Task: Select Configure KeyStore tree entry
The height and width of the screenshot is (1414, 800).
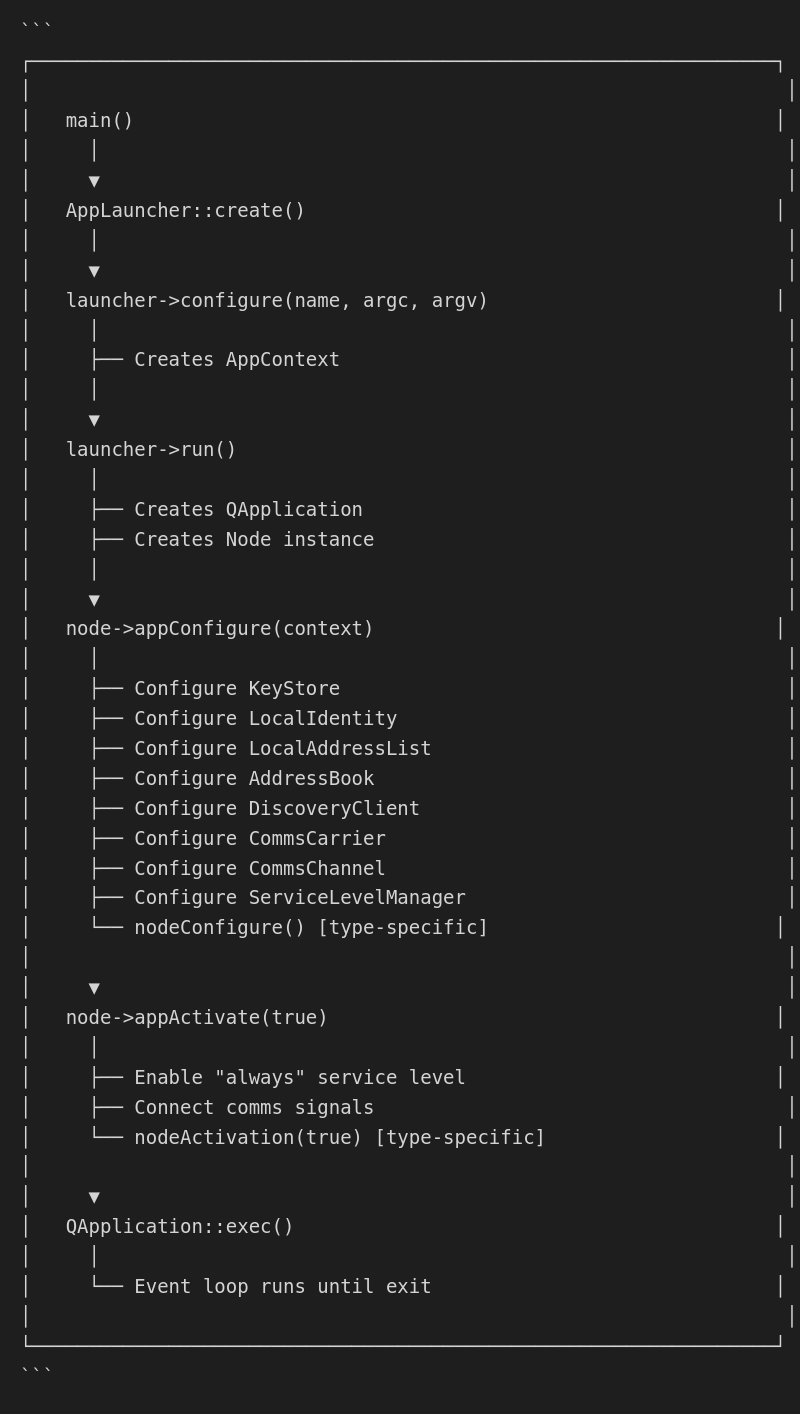Action: click(x=237, y=689)
